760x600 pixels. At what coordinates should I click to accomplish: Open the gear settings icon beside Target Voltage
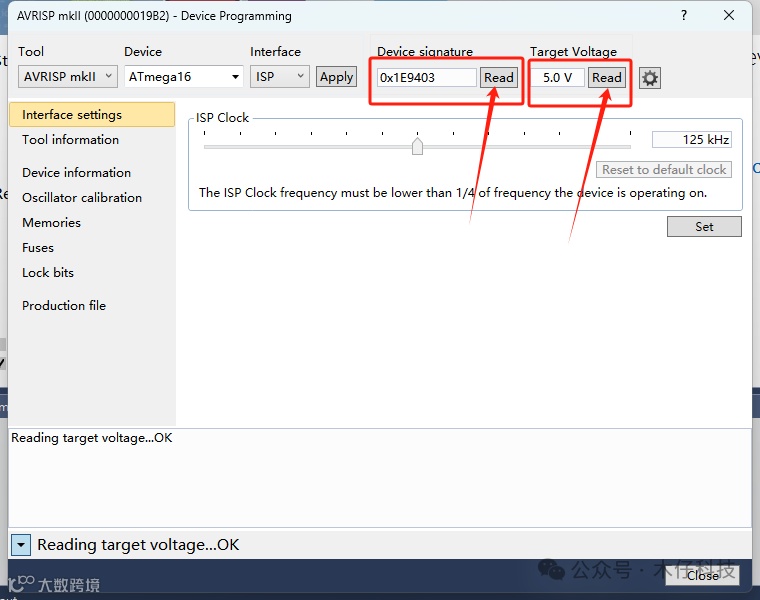click(x=649, y=78)
